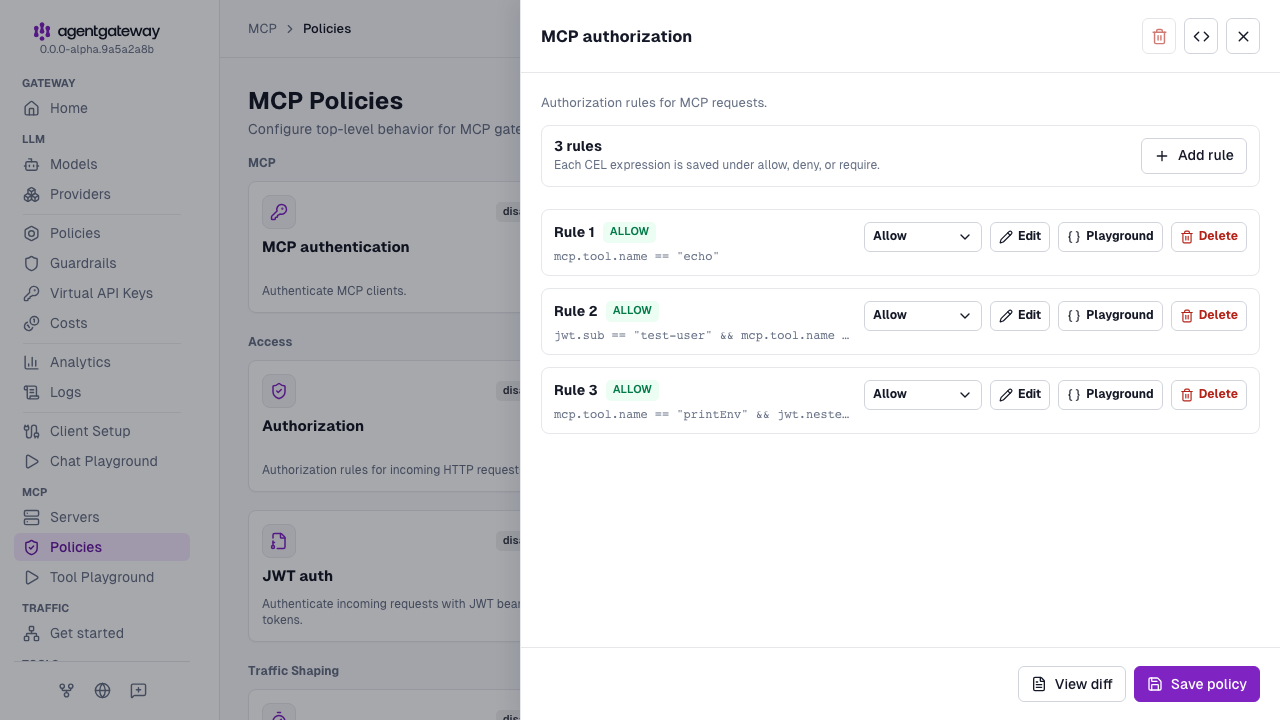Click Rule 2 expression starting jwt.sub
The image size is (1280, 720).
pyautogui.click(x=702, y=335)
